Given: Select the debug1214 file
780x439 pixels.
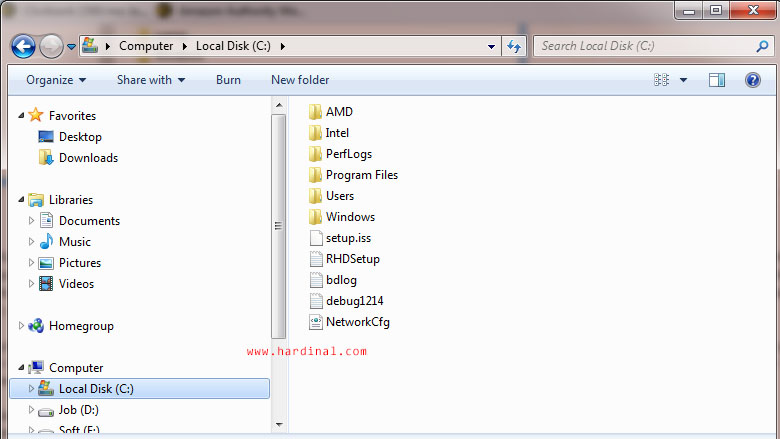Looking at the screenshot, I should (347, 301).
